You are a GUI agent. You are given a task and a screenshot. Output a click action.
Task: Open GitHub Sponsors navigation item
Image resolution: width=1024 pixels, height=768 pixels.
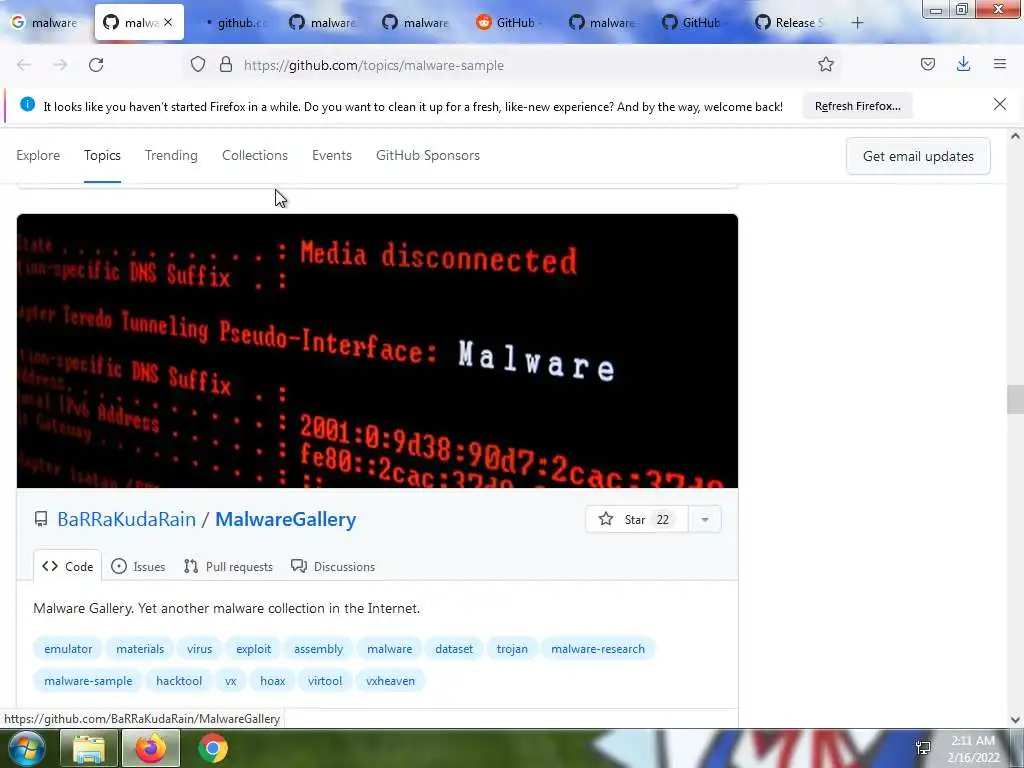pyautogui.click(x=428, y=155)
